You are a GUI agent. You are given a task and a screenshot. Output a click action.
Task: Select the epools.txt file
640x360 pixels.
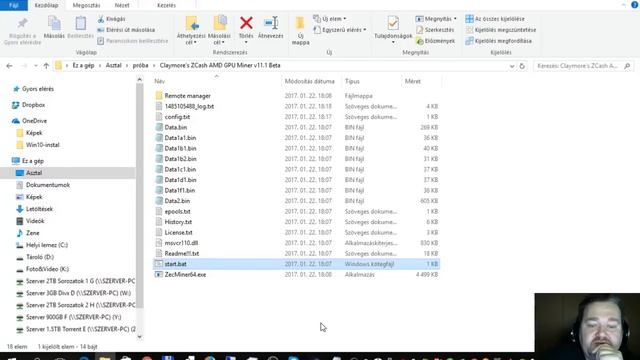178,211
